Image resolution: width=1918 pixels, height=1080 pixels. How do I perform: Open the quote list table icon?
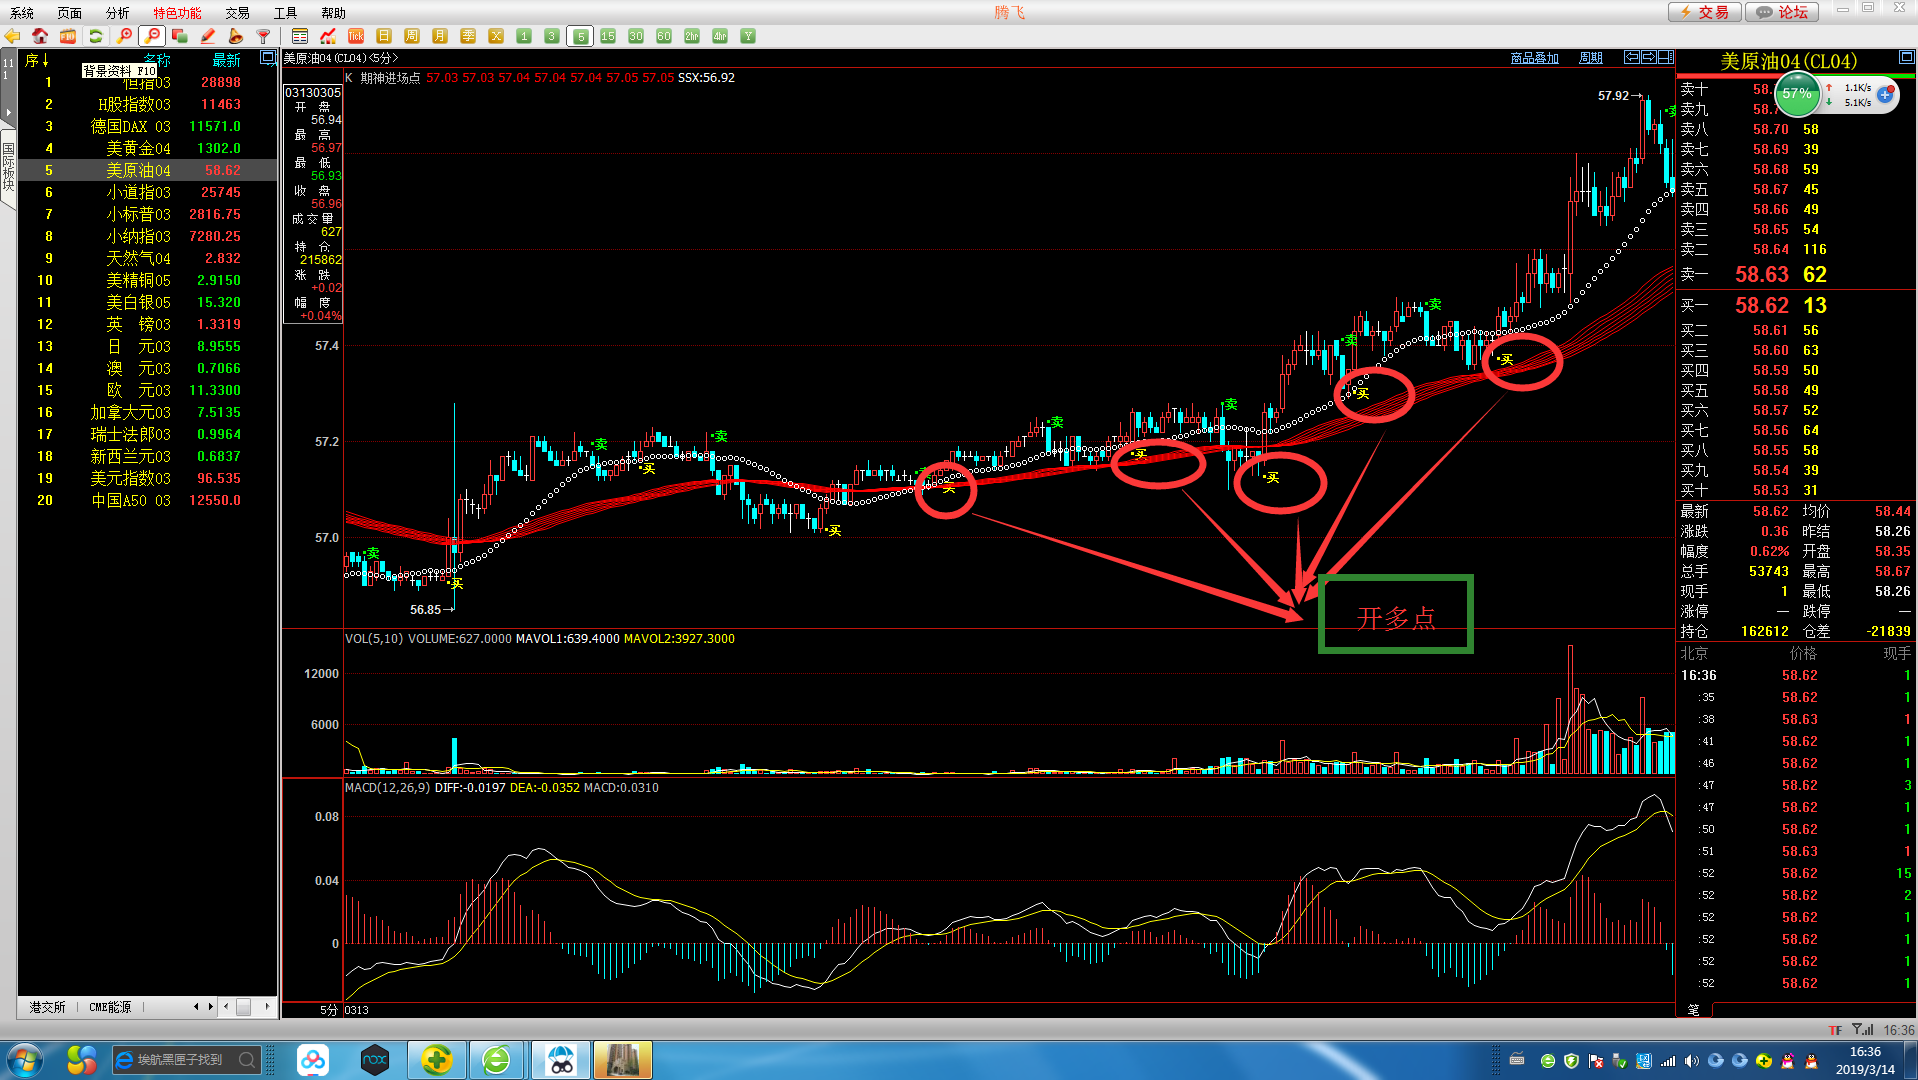click(300, 36)
